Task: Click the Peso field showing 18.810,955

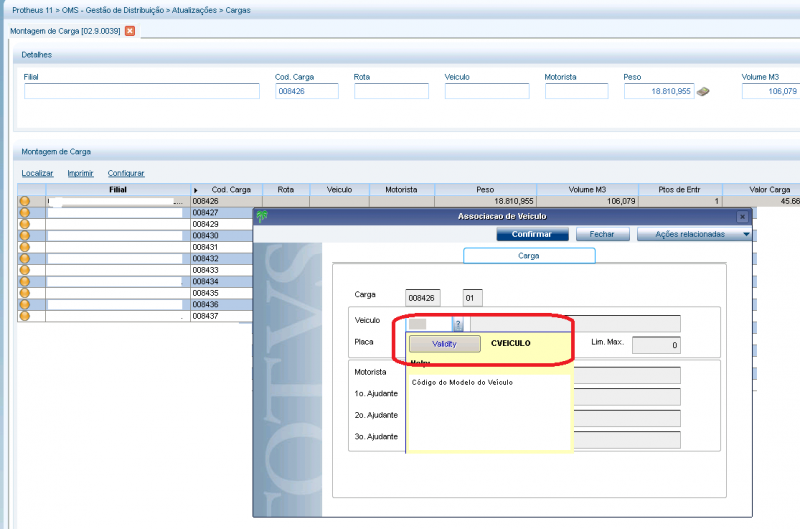Action: point(659,91)
